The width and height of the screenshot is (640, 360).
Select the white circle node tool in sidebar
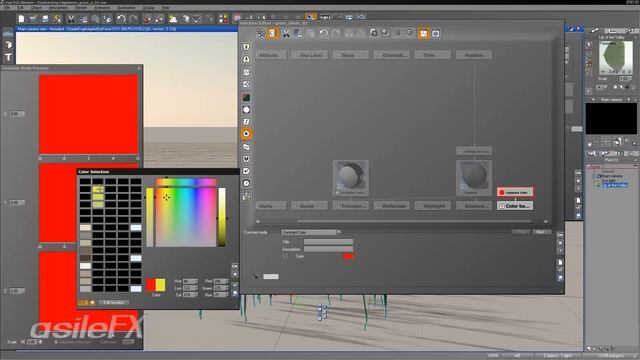246,110
